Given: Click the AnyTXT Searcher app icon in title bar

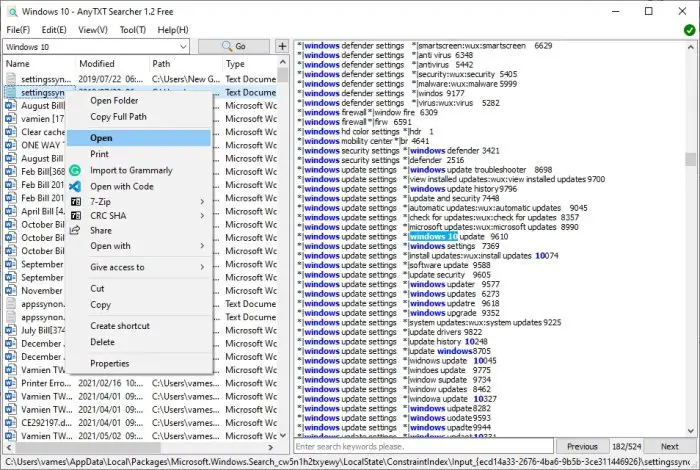Looking at the screenshot, I should point(12,12).
